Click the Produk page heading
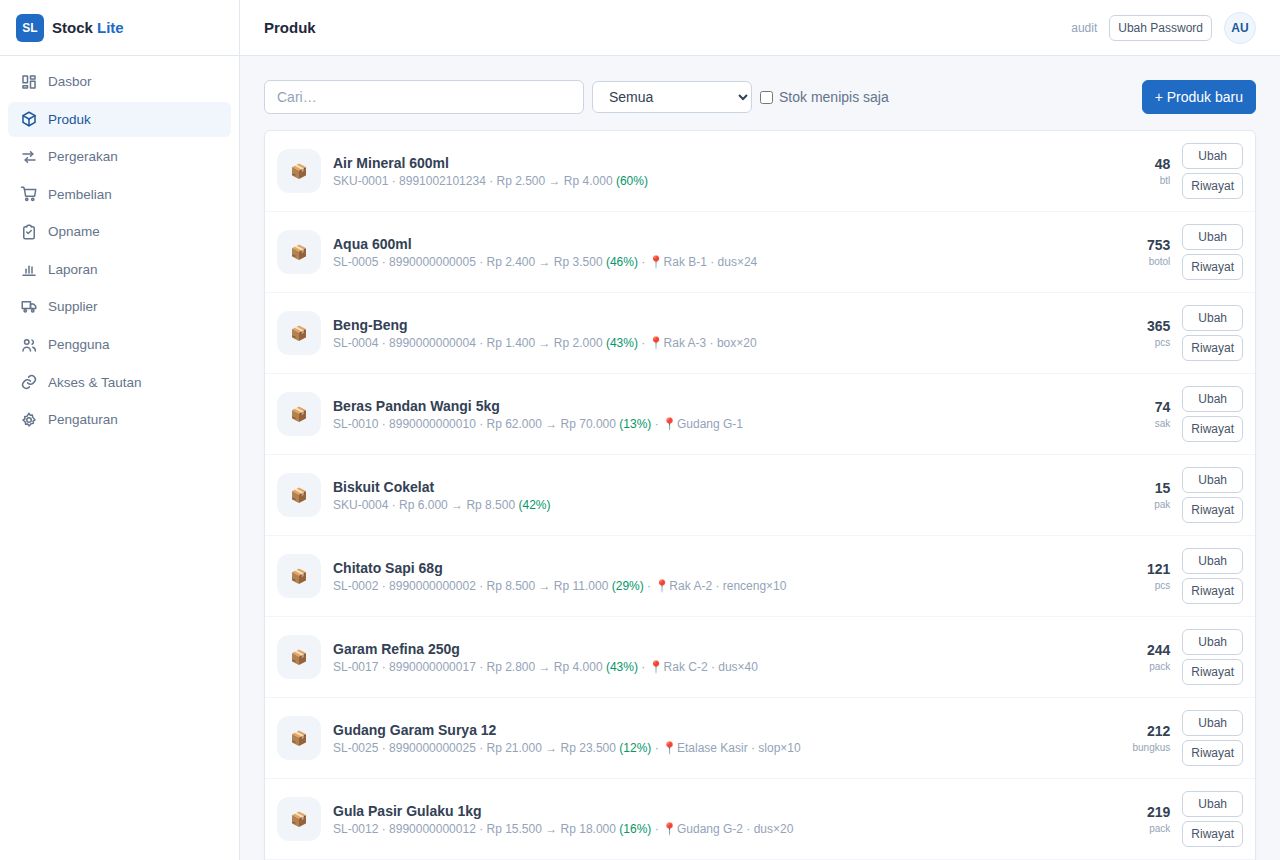Image resolution: width=1280 pixels, height=860 pixels. (x=290, y=28)
